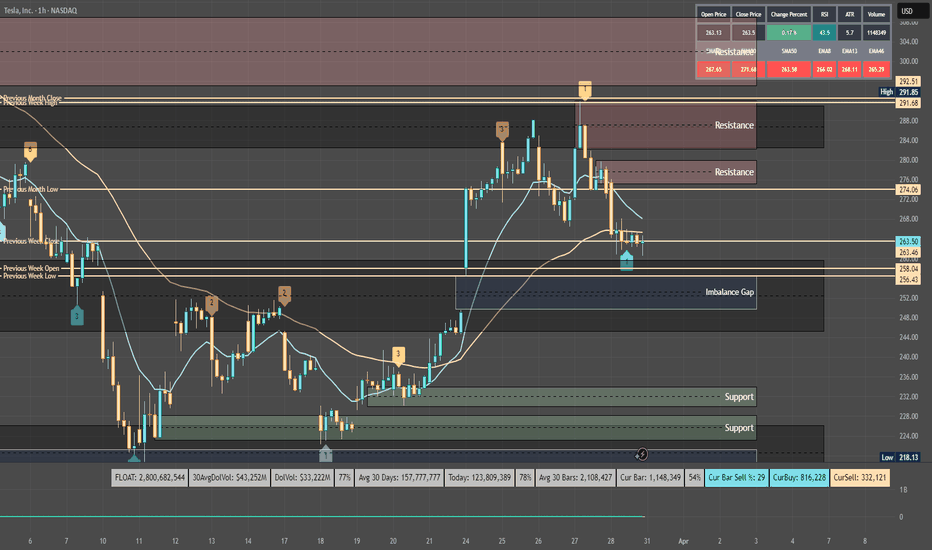The height and width of the screenshot is (550, 932).
Task: Select the orange 2 flag above the candles for the 17th
Action: [x=284, y=295]
